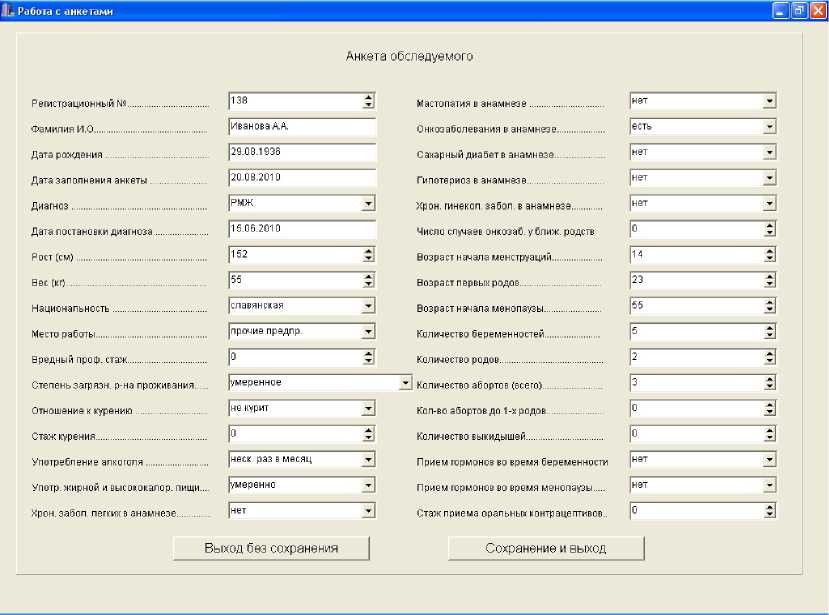Decrease the Количество абортов (всего) value

pos(769,387)
